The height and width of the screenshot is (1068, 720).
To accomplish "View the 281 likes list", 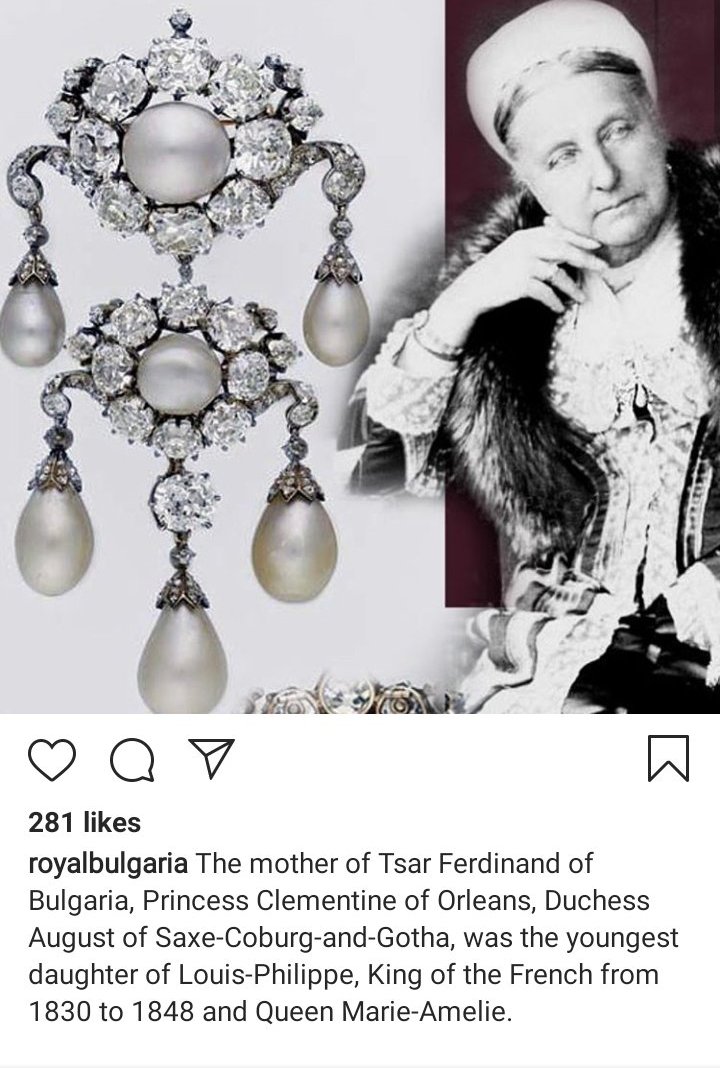I will click(84, 823).
